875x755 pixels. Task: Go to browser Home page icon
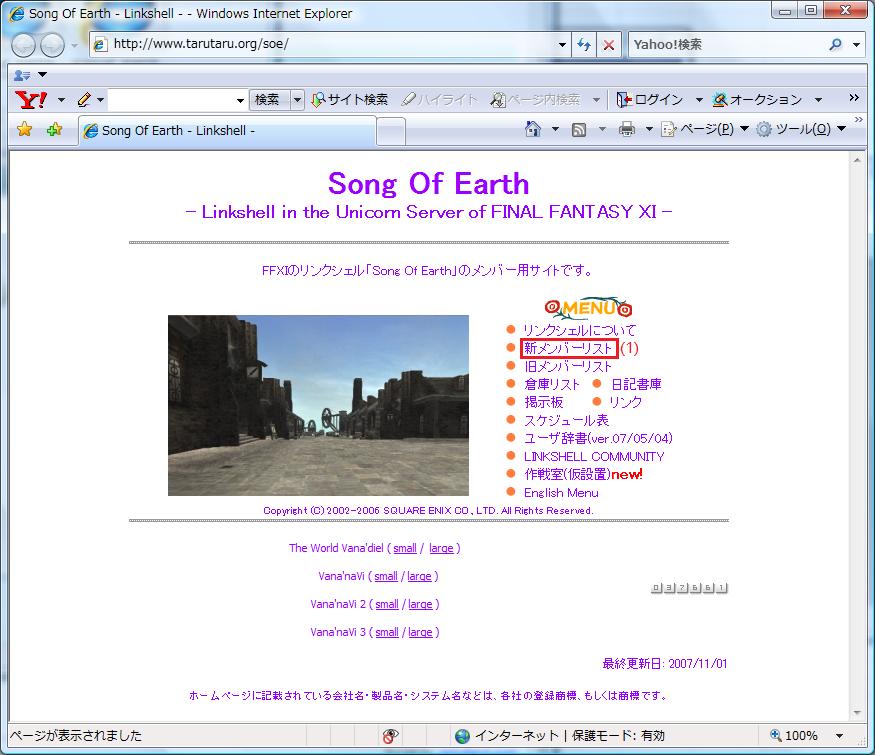pyautogui.click(x=533, y=129)
